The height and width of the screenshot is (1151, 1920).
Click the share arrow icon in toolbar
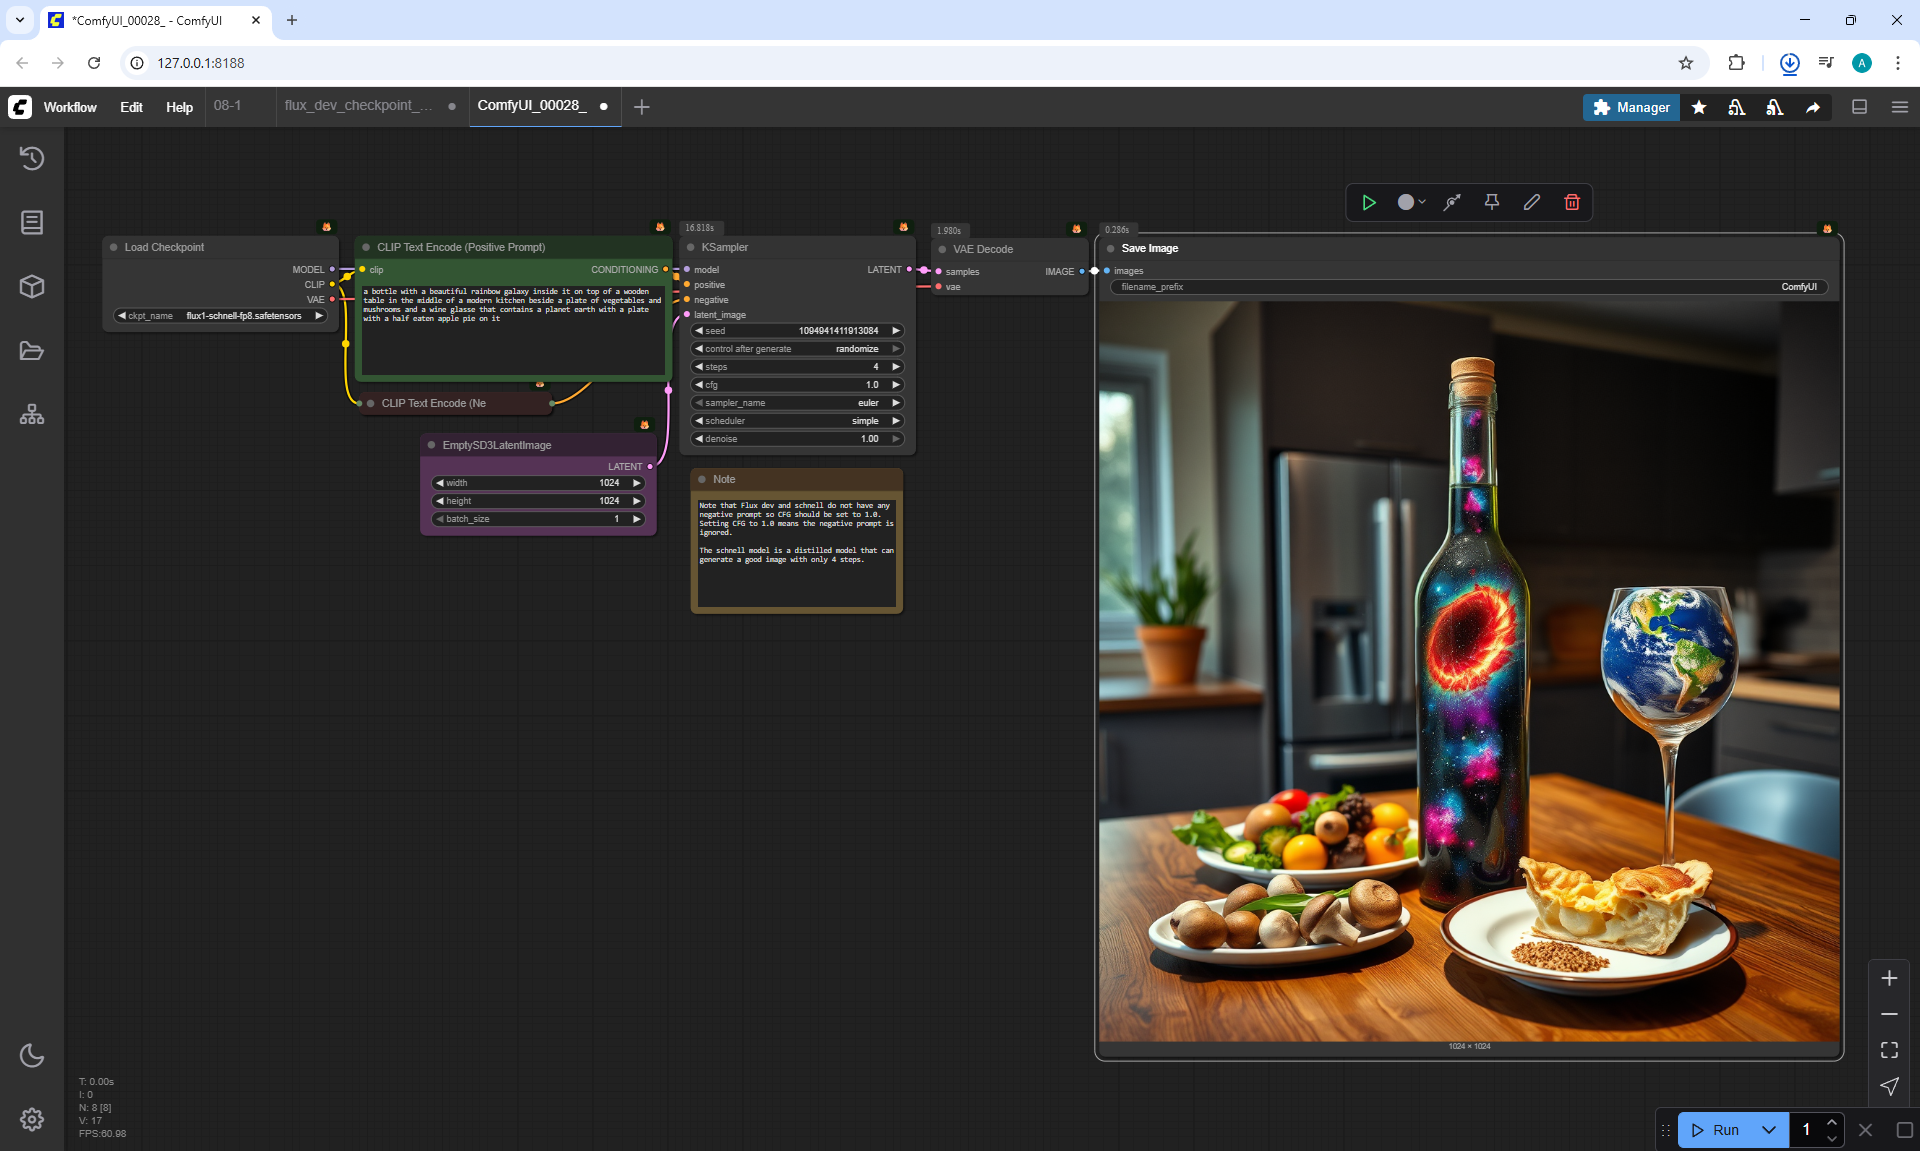click(x=1813, y=107)
